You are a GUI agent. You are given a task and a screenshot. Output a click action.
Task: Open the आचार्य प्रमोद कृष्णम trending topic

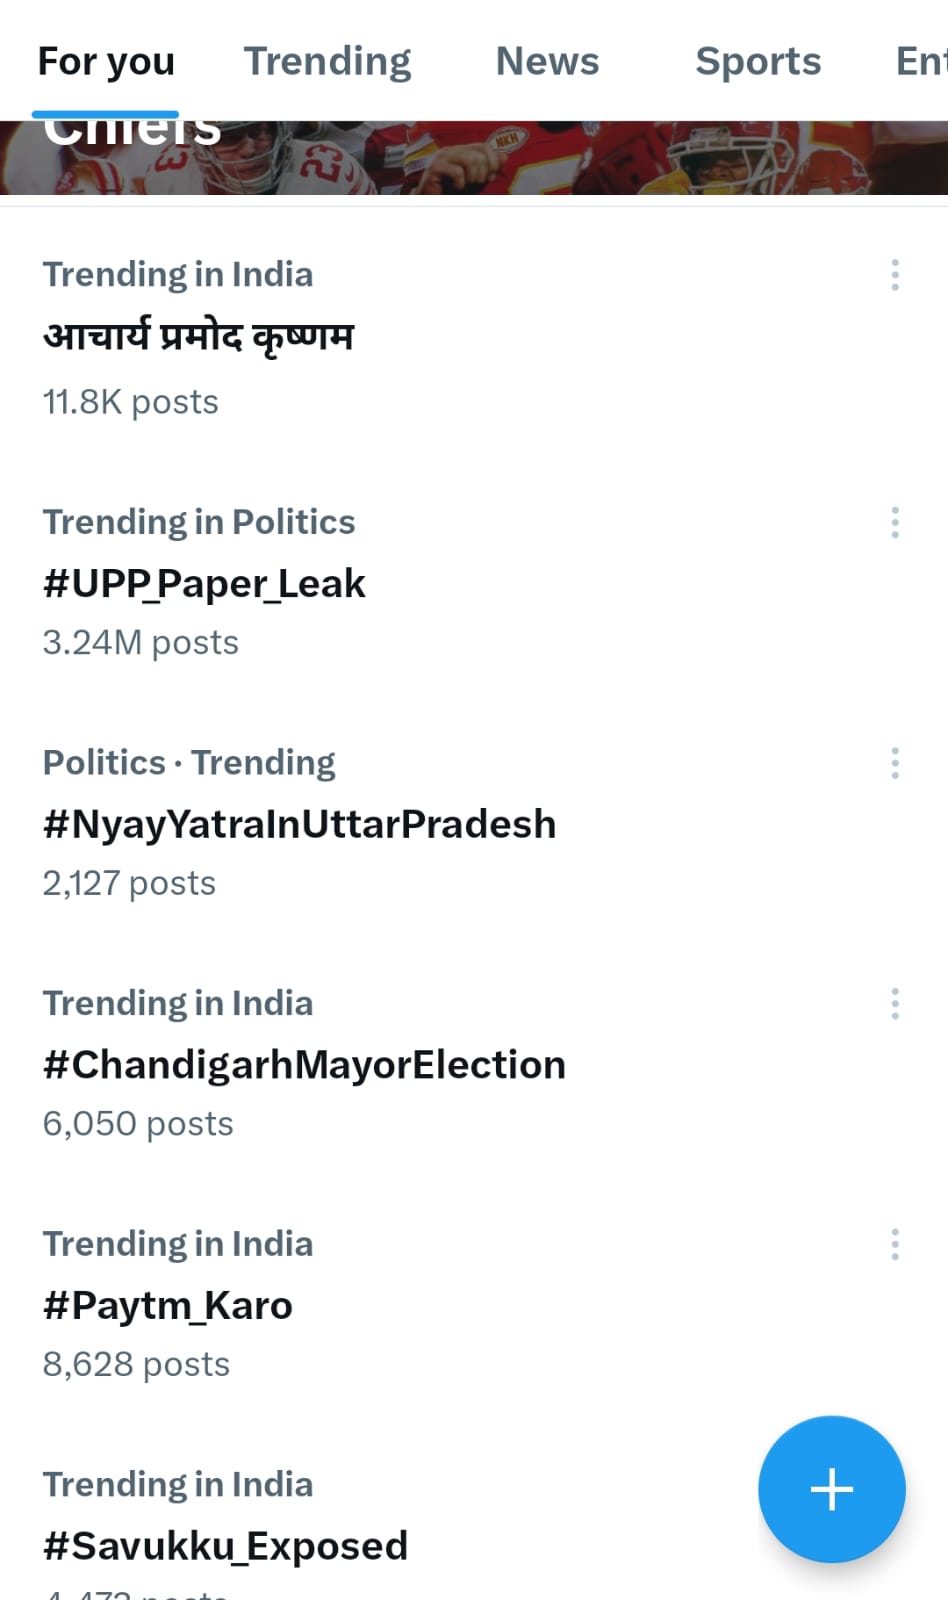[x=198, y=337]
